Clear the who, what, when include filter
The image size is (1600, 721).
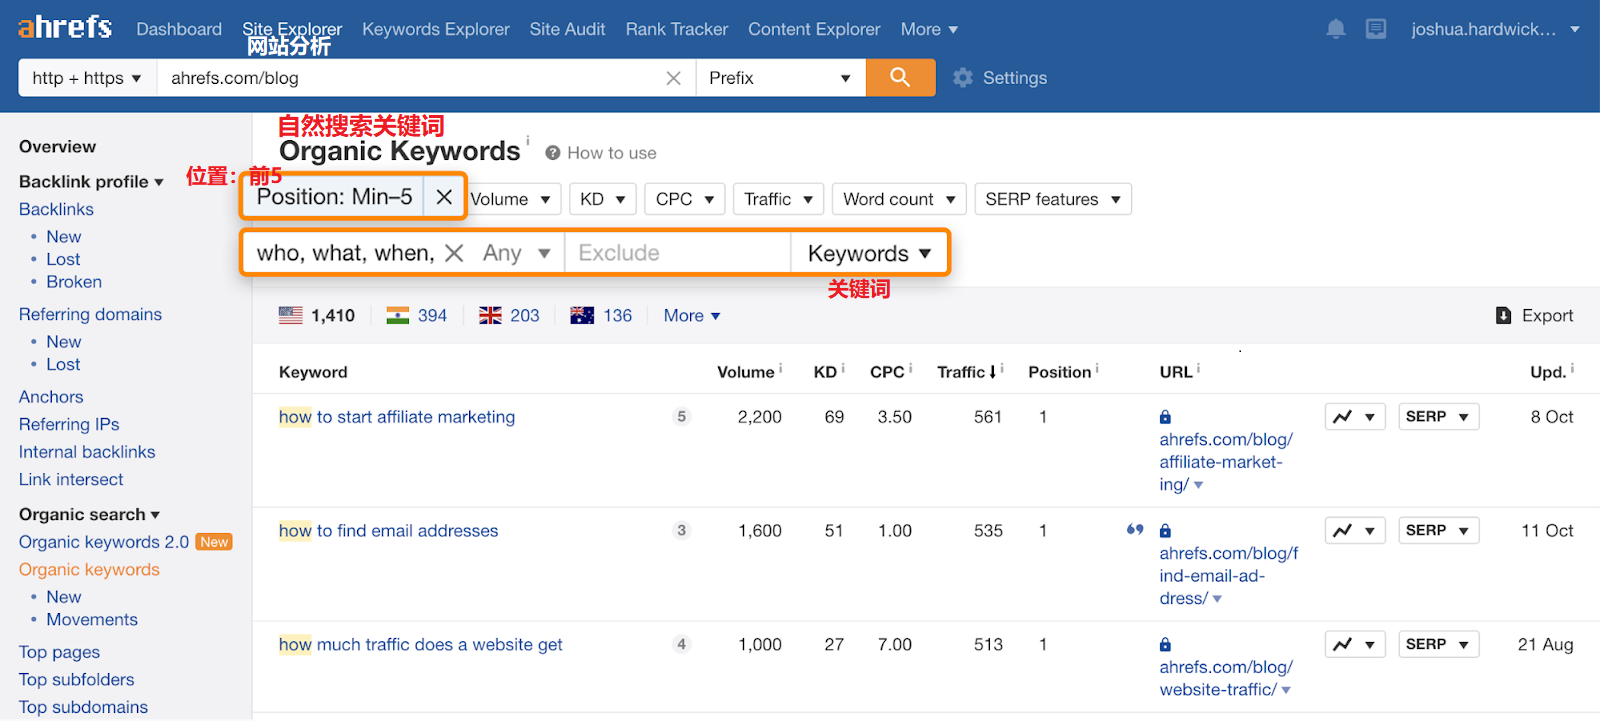454,253
